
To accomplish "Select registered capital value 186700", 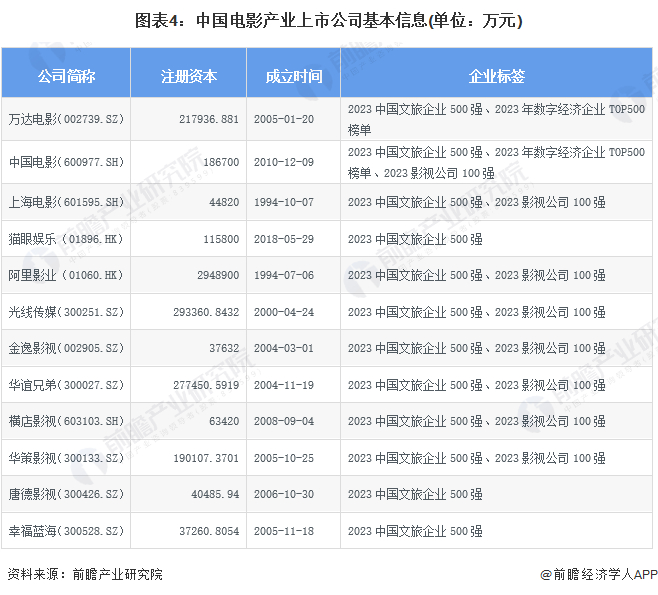I will click(221, 162).
